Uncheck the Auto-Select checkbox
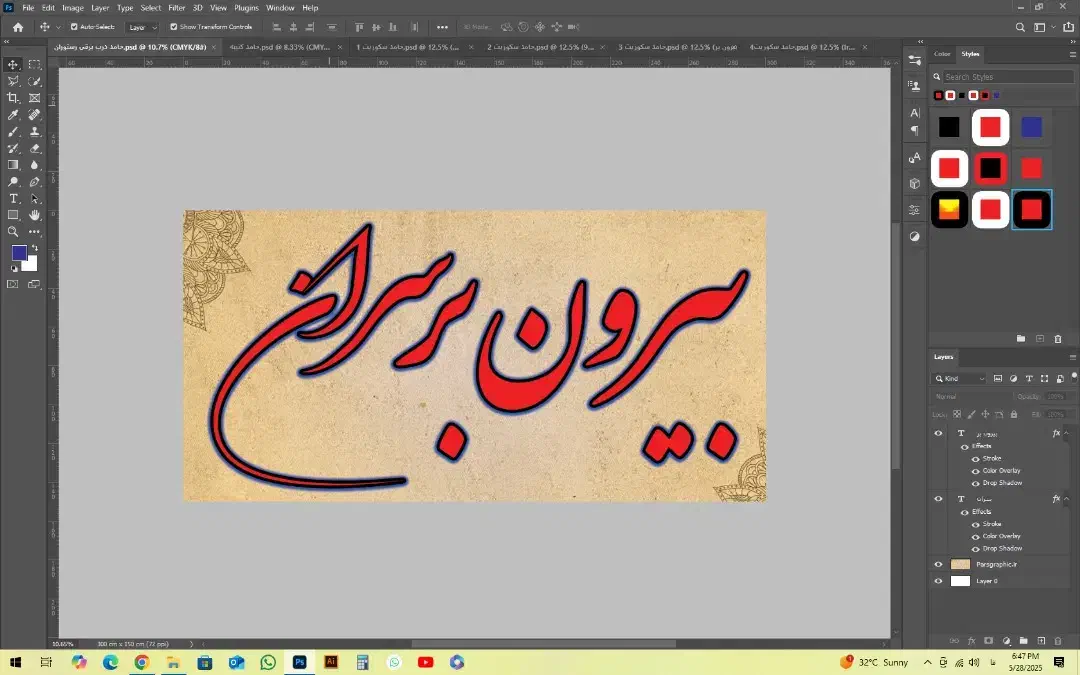The width and height of the screenshot is (1080, 675). tap(74, 27)
